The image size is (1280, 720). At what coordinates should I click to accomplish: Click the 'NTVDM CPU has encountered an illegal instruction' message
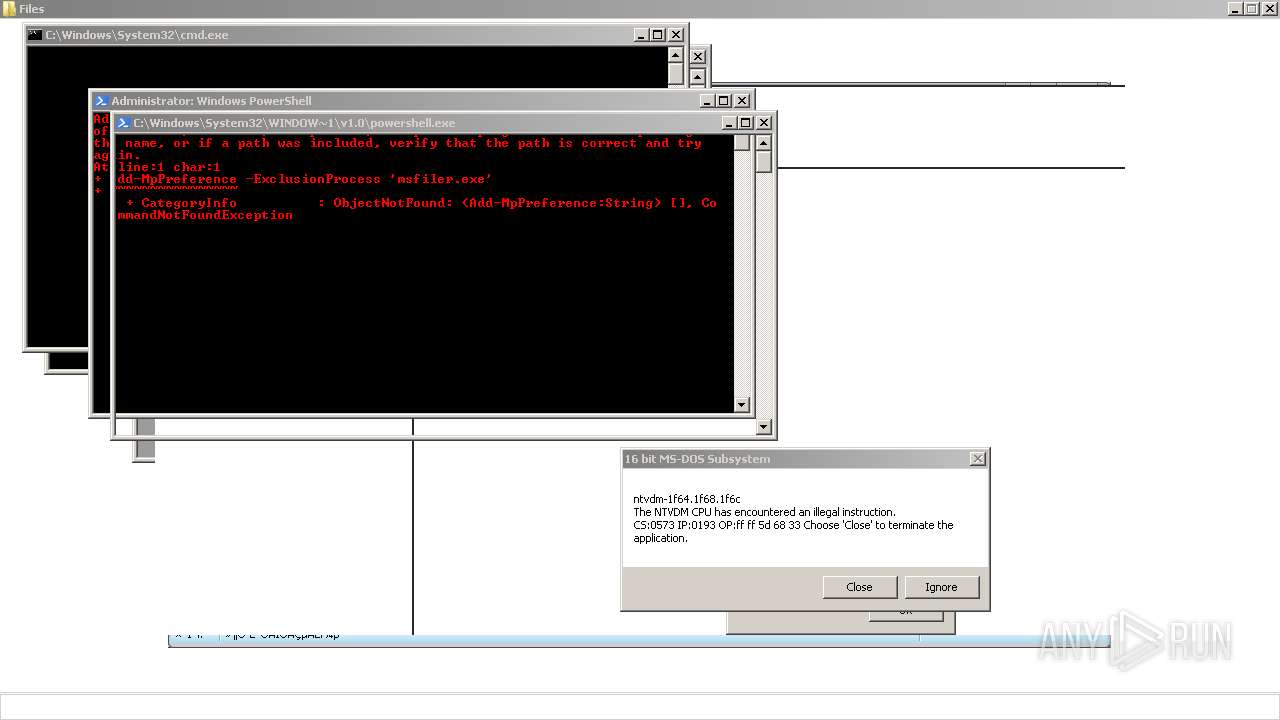[764, 512]
